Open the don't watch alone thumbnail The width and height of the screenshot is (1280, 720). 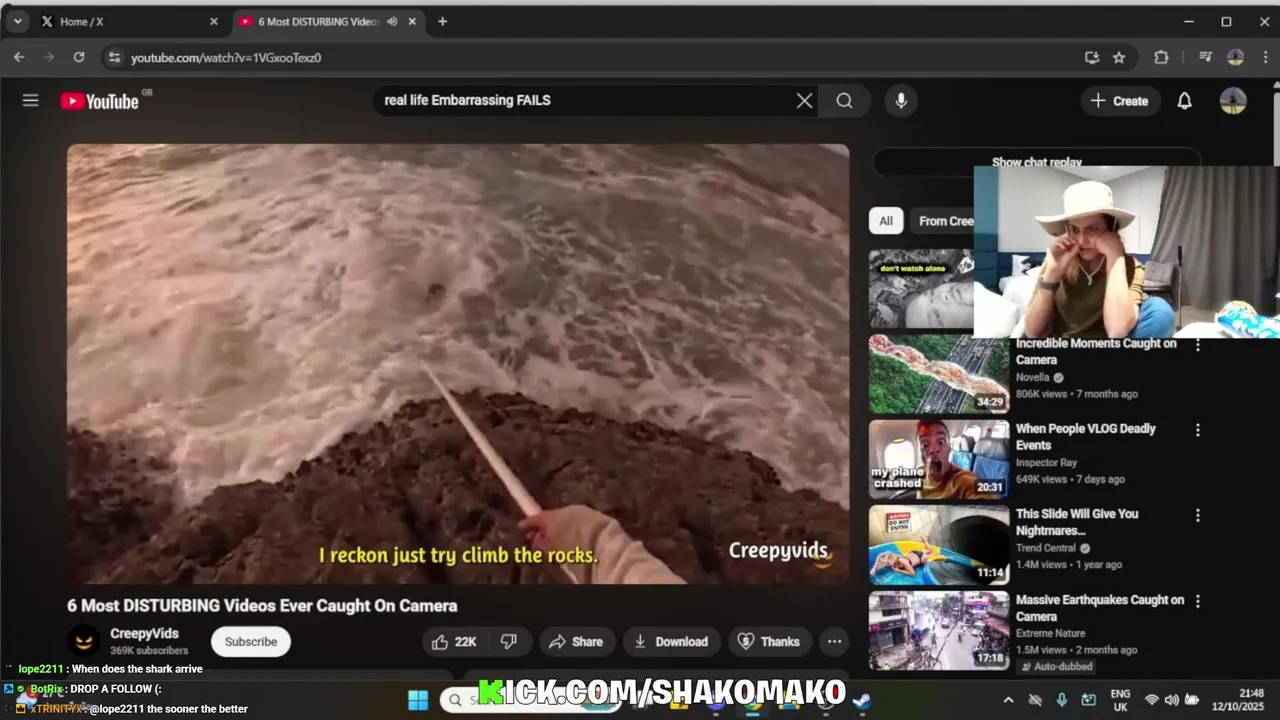(x=921, y=289)
